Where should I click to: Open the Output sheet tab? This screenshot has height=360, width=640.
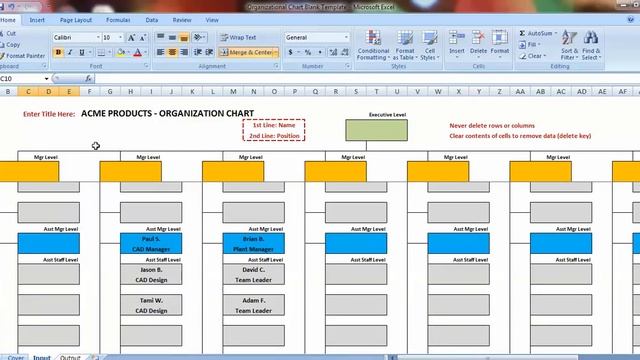pyautogui.click(x=70, y=357)
